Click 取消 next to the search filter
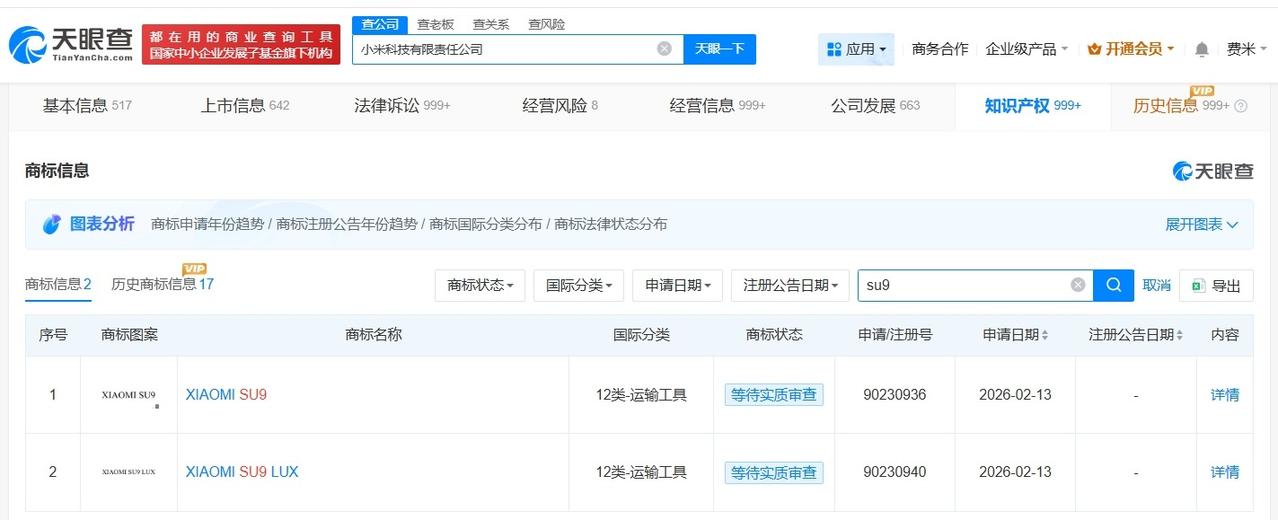 coord(1156,285)
